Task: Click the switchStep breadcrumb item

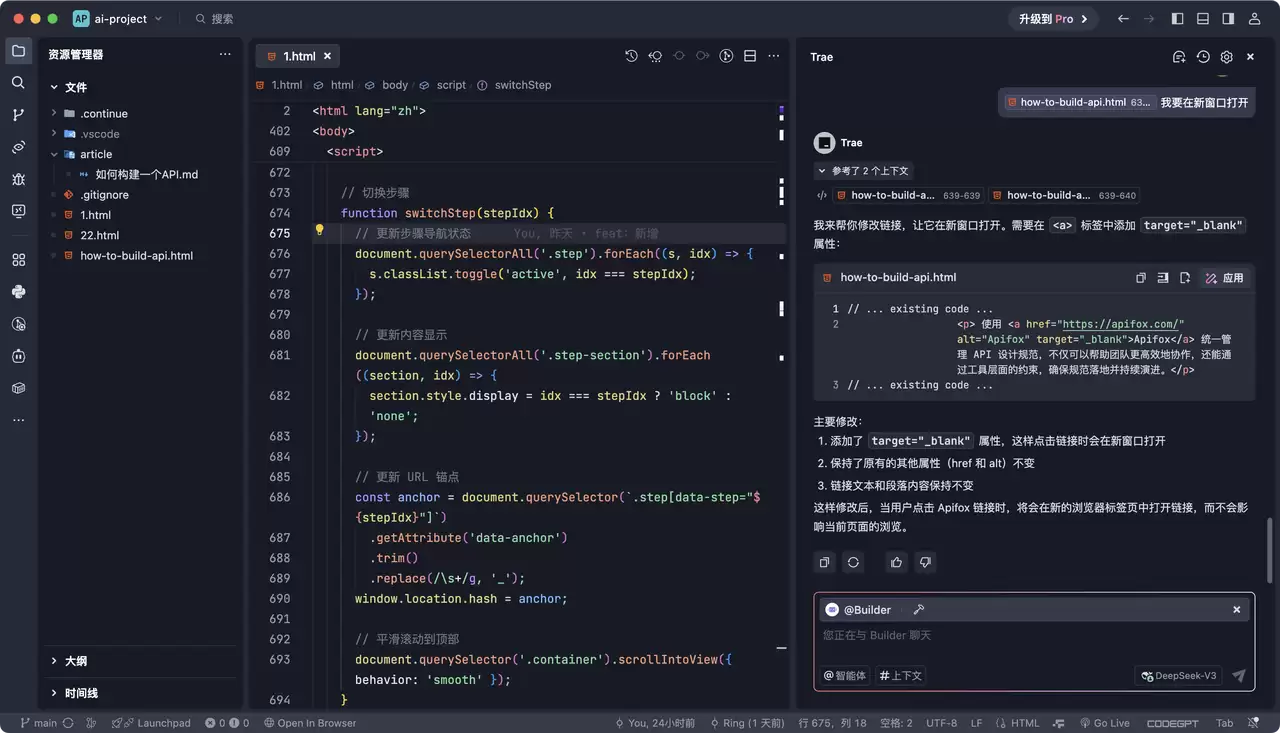Action: click(523, 85)
